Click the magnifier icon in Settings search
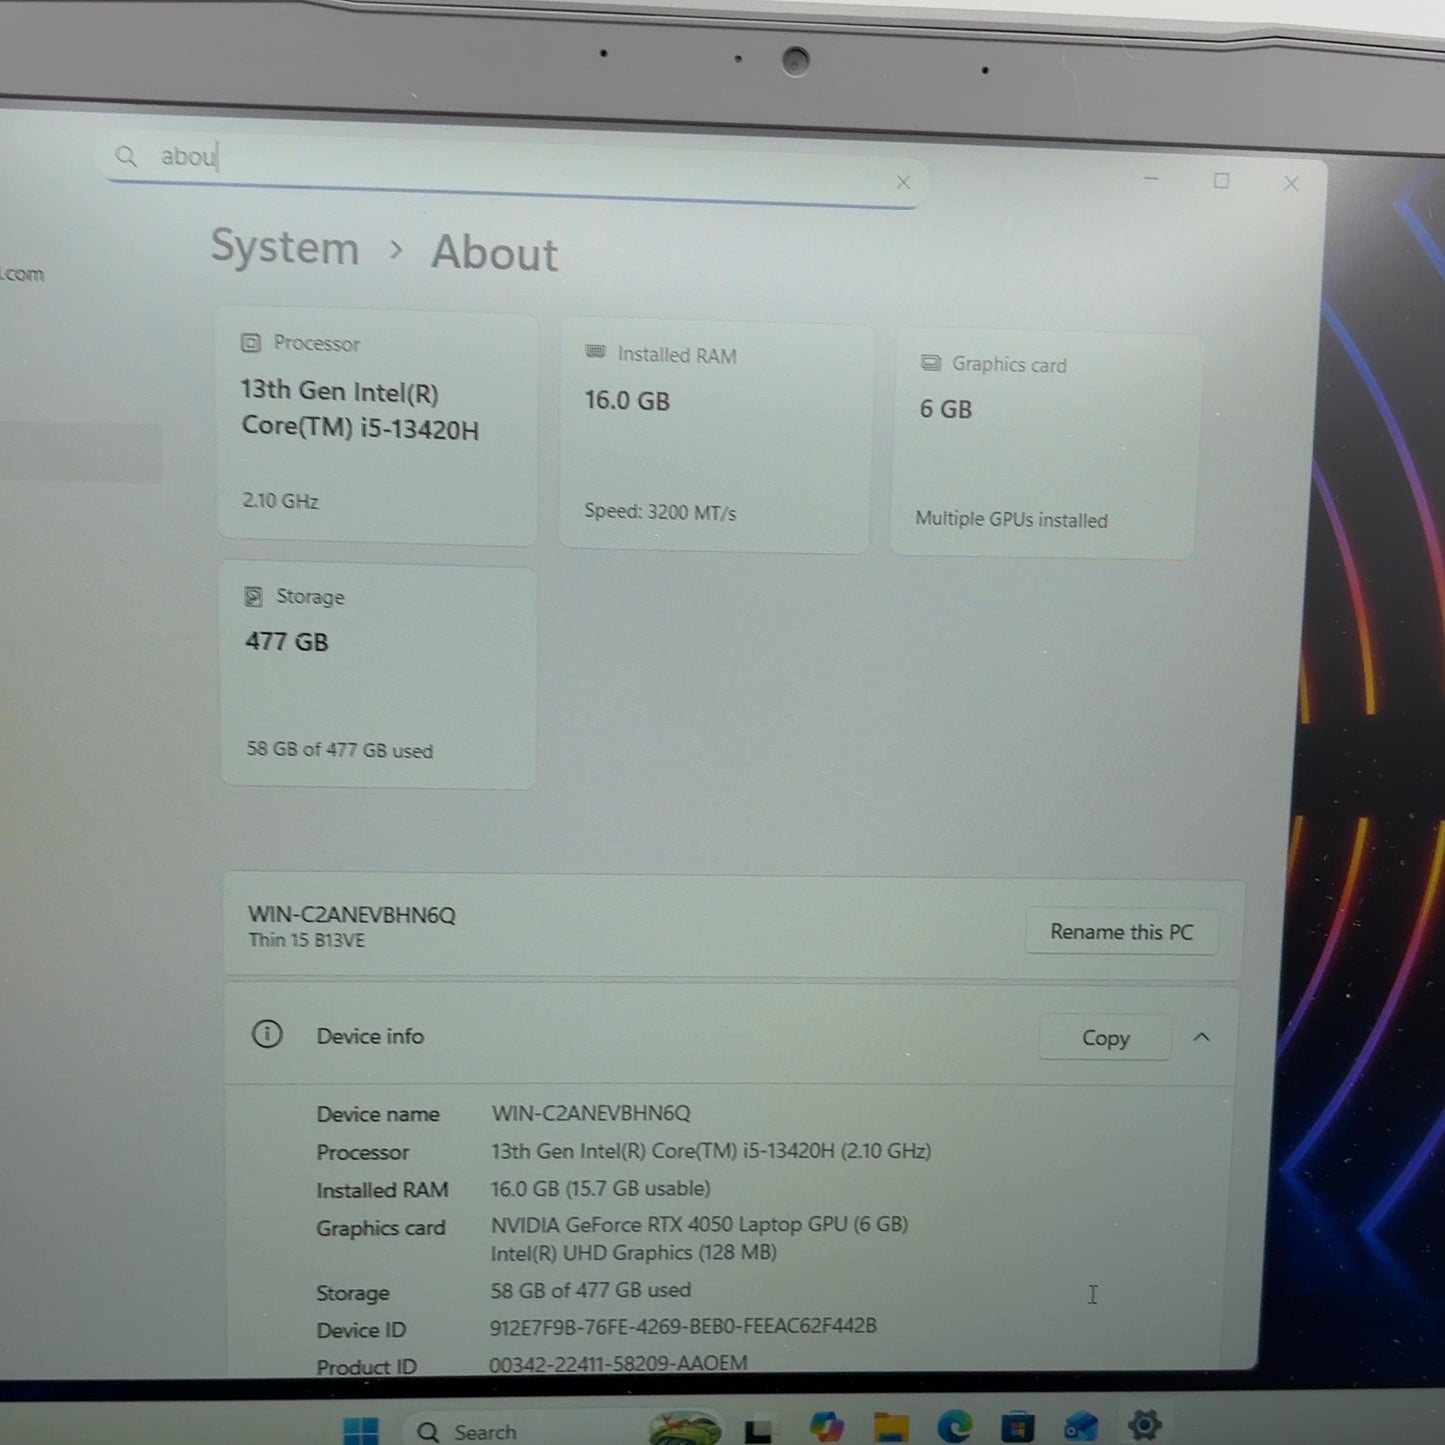The height and width of the screenshot is (1445, 1445). click(126, 156)
